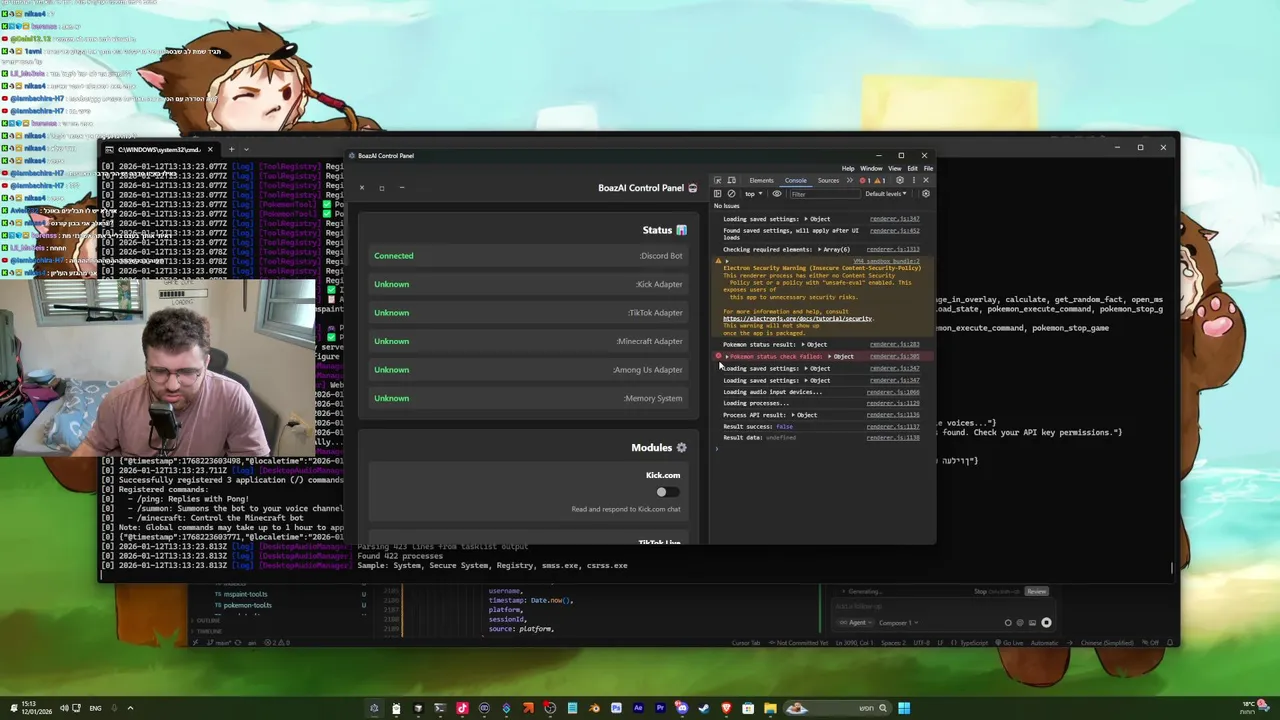Click the console sidebar toggle icon

(x=717, y=194)
